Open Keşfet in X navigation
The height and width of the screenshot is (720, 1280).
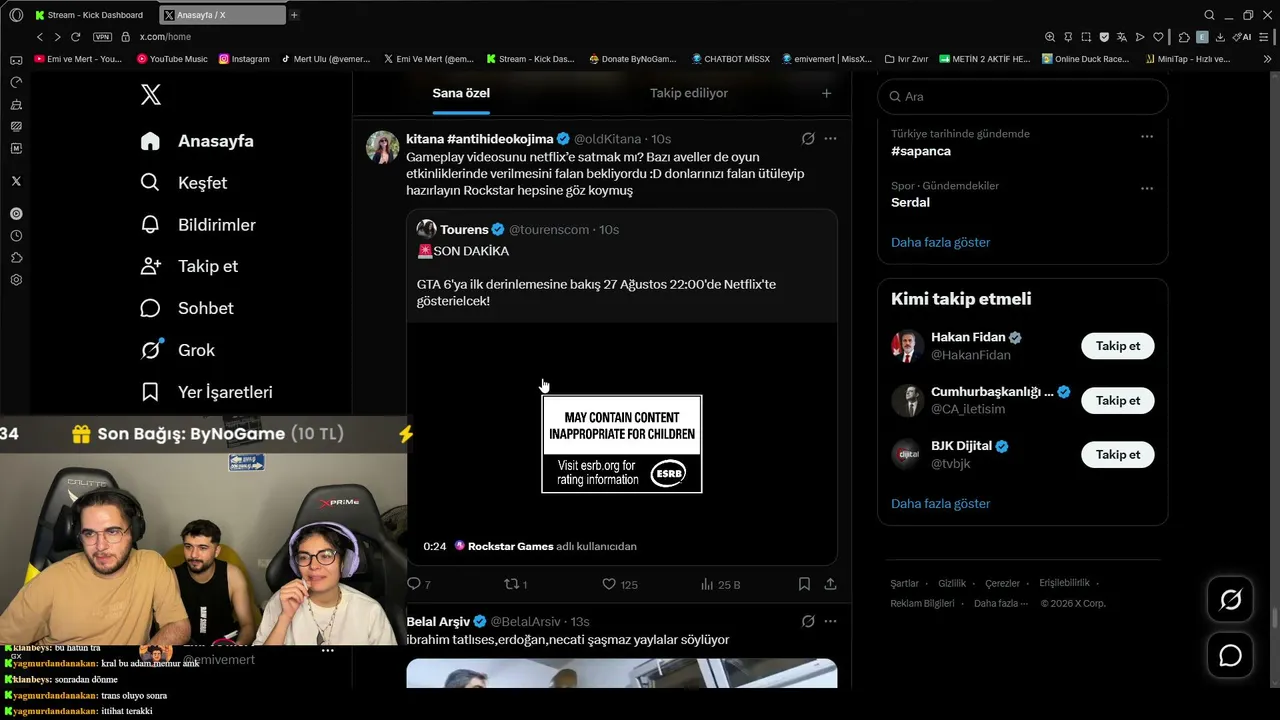click(184, 183)
